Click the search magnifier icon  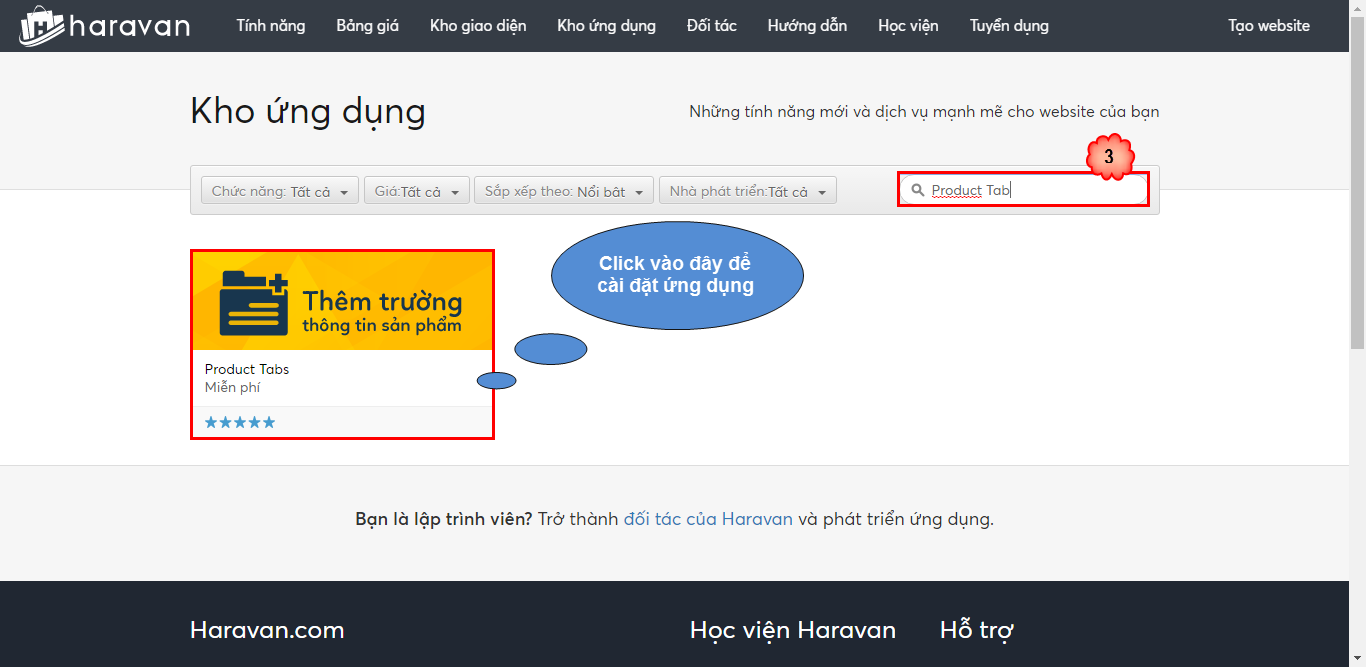tap(918, 190)
